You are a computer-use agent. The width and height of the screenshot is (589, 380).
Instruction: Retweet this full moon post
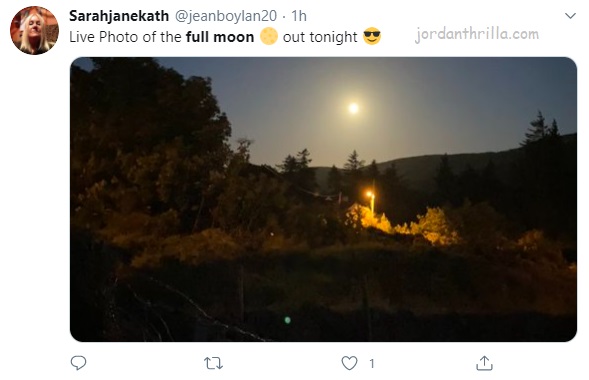[213, 363]
